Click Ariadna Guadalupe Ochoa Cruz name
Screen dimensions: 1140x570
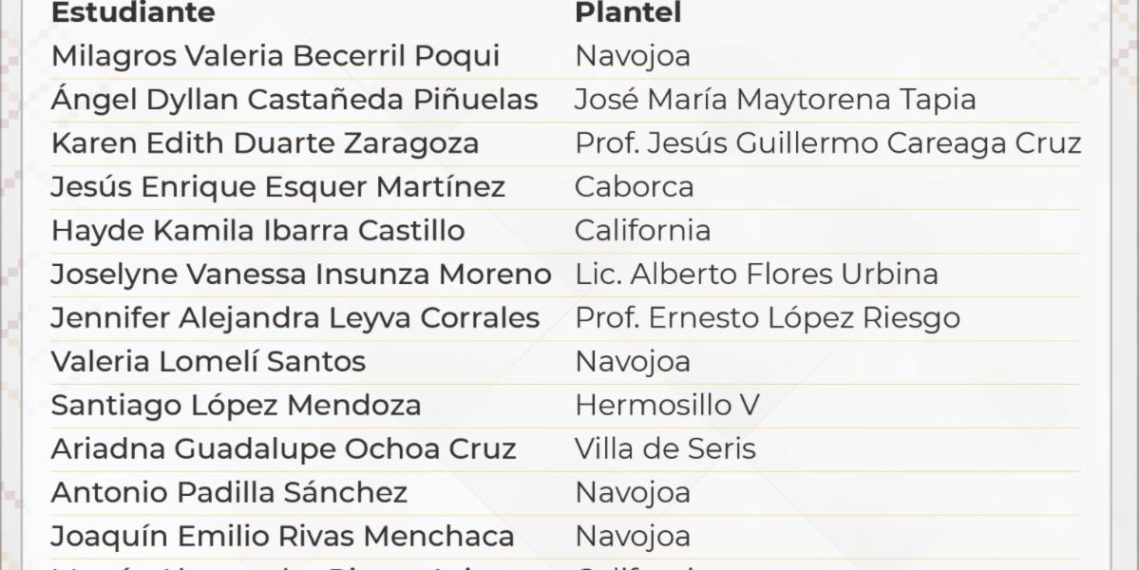tap(283, 448)
